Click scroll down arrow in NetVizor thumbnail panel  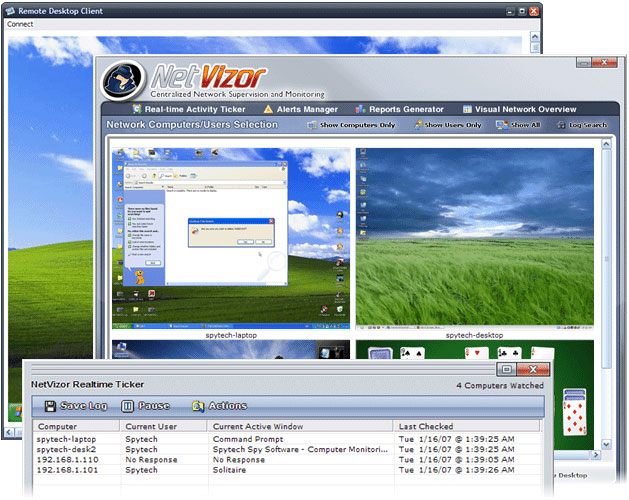[606, 444]
